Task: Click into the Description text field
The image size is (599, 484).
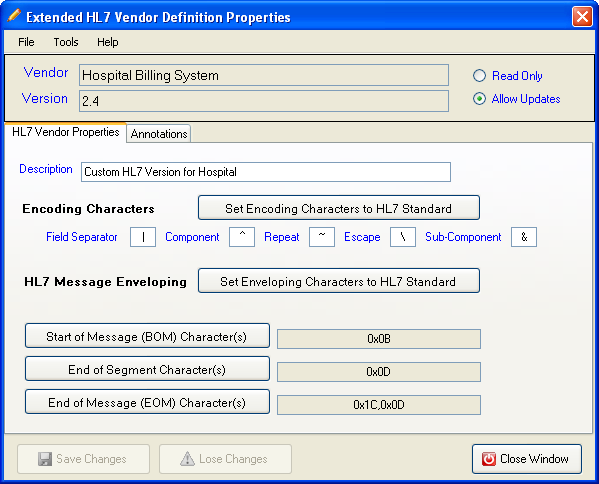Action: (x=266, y=172)
